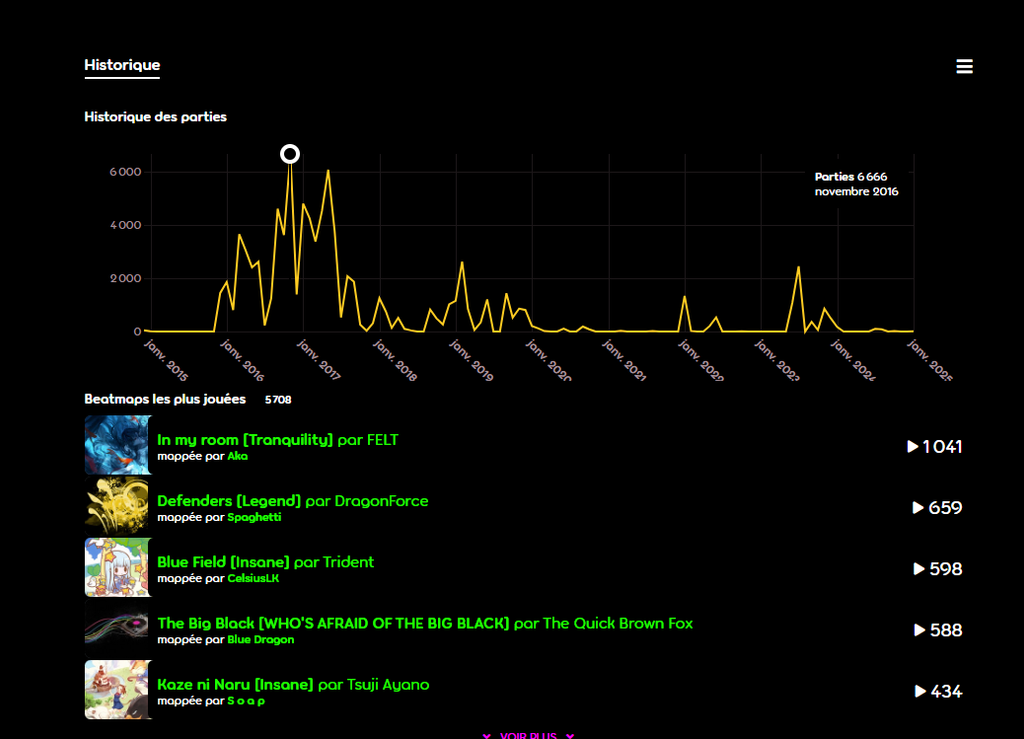Click play icon next to 598 count

tap(919, 569)
